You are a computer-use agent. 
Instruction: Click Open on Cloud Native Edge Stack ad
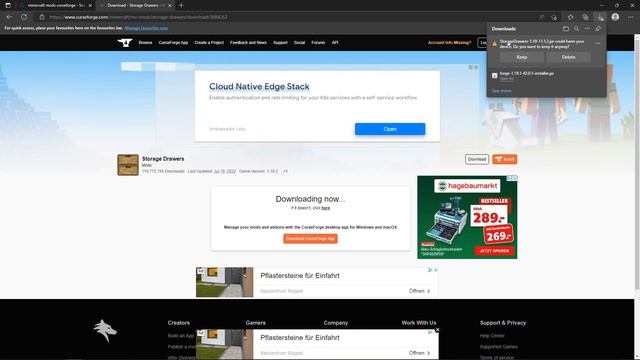390,129
